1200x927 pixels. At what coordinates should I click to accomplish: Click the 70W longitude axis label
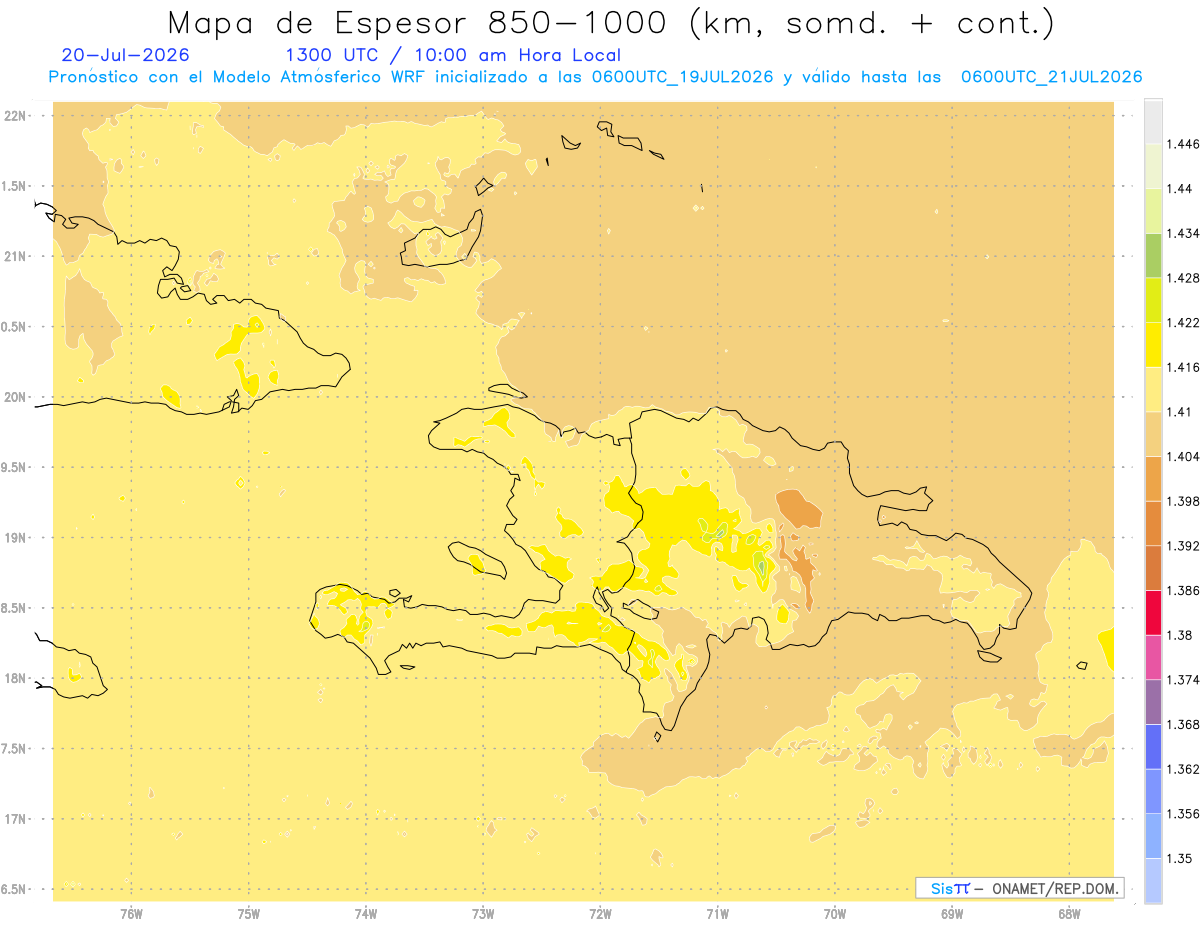tap(835, 913)
